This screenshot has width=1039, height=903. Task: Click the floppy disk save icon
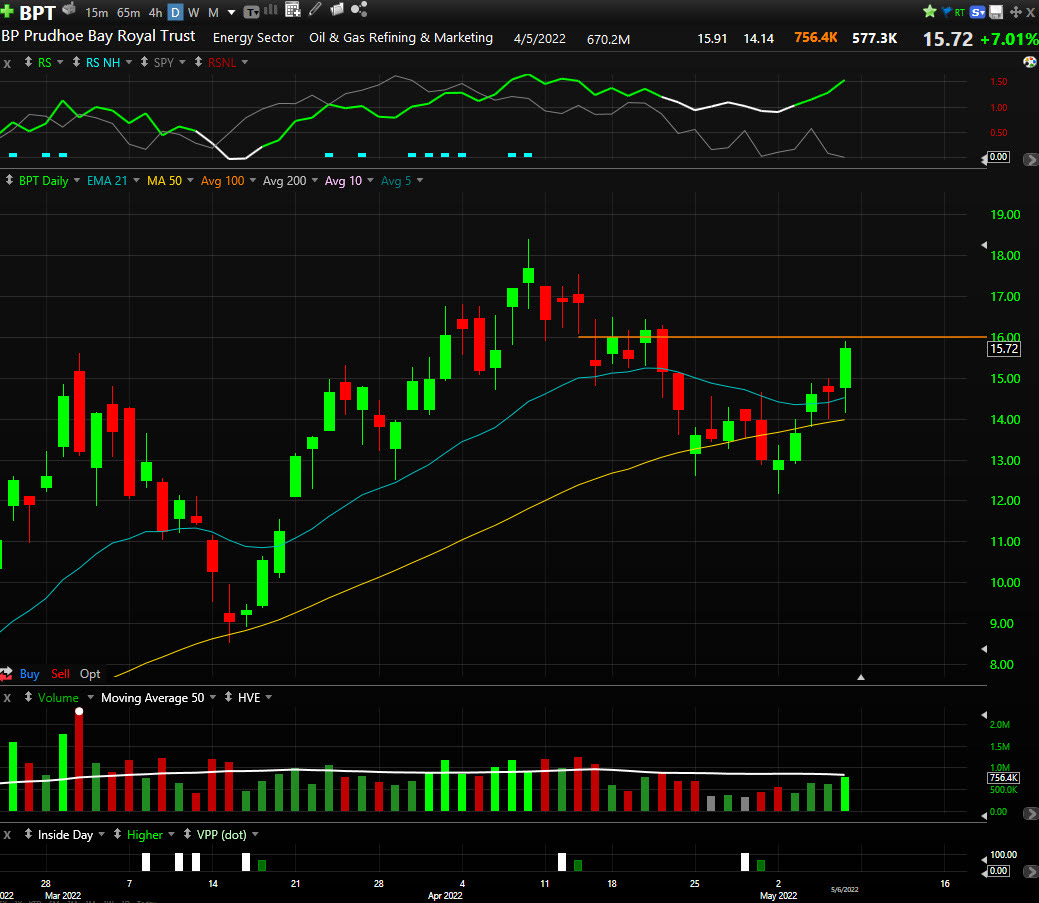(x=996, y=12)
